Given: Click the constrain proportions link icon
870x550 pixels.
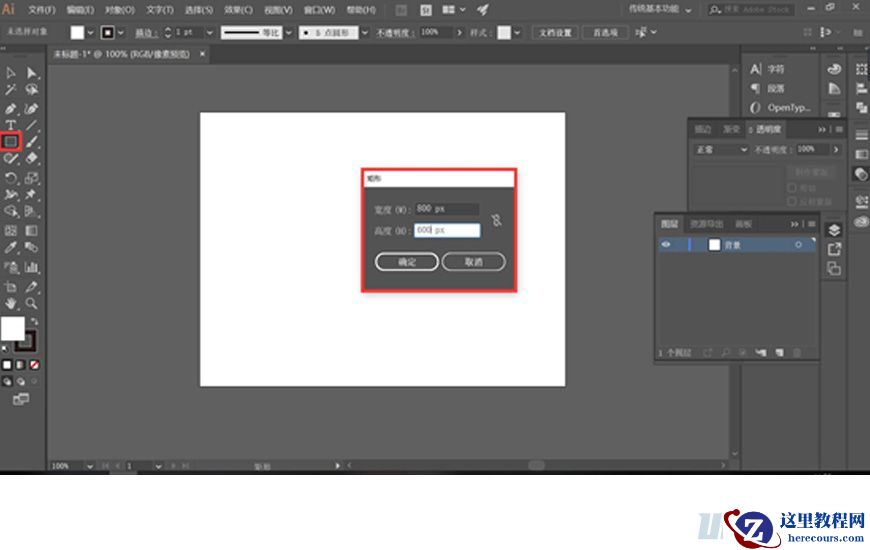Looking at the screenshot, I should [x=496, y=220].
